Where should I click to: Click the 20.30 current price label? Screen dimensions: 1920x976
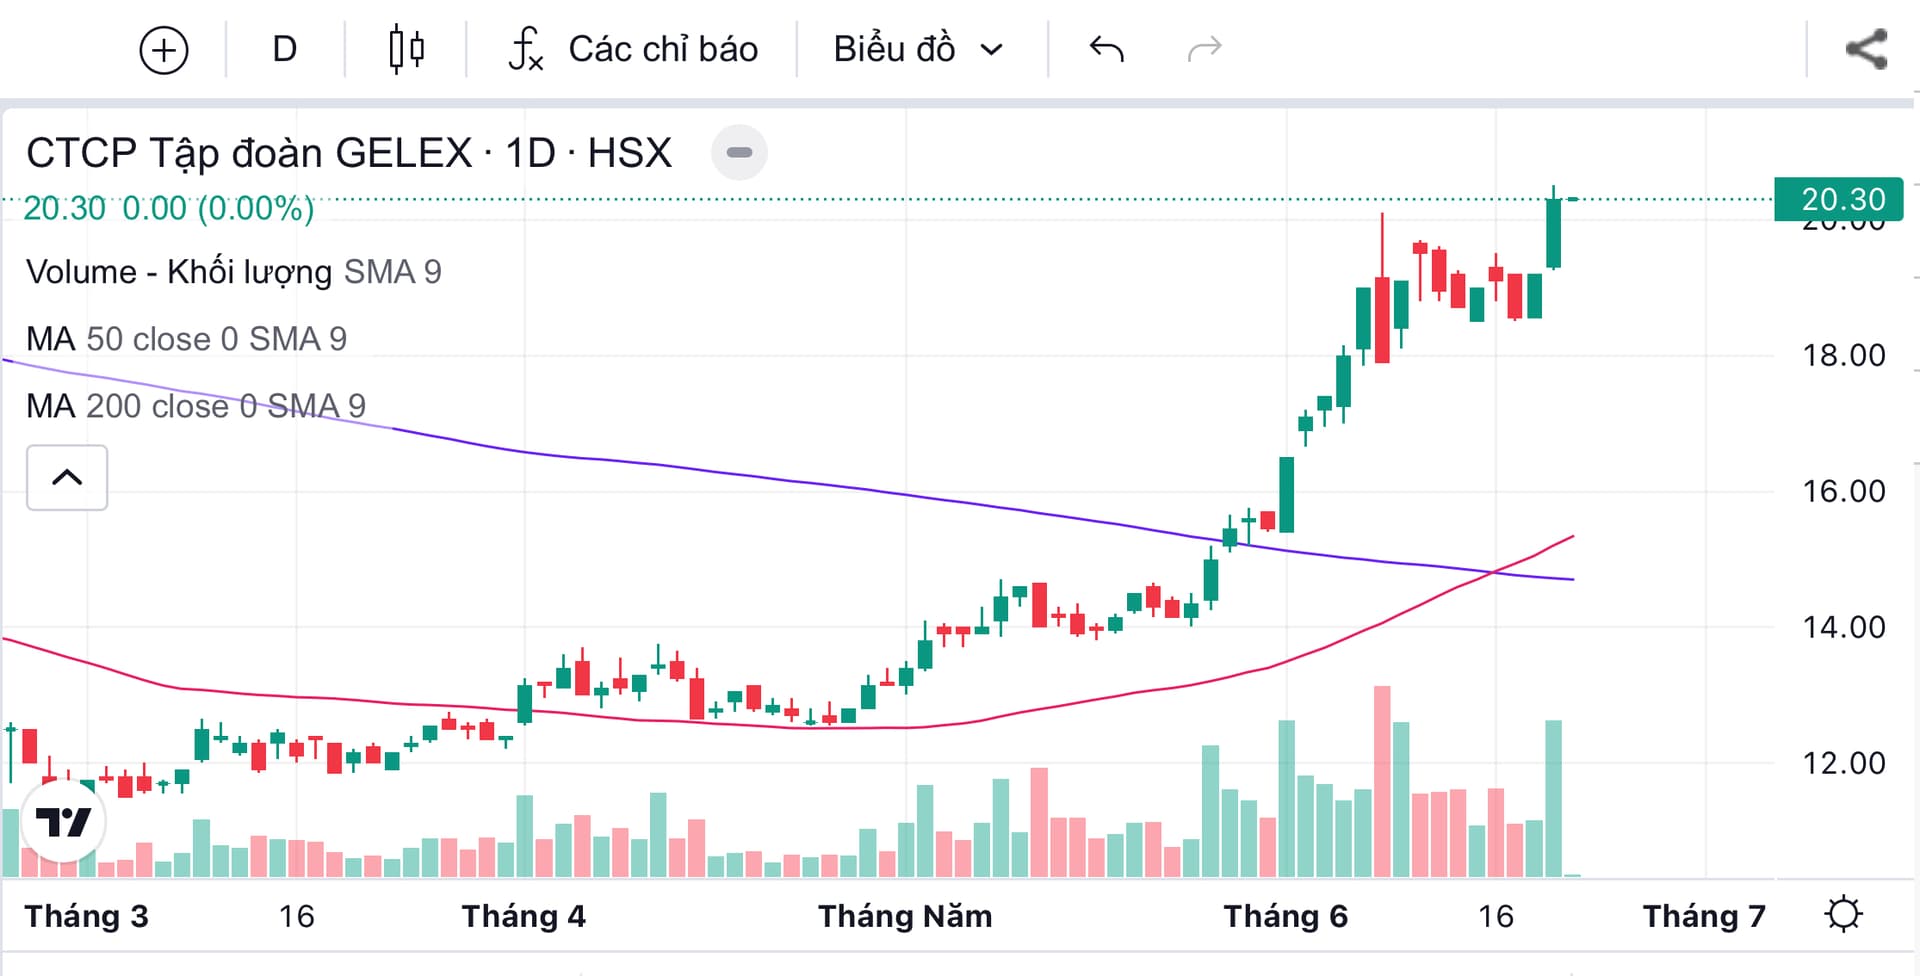coord(1842,200)
